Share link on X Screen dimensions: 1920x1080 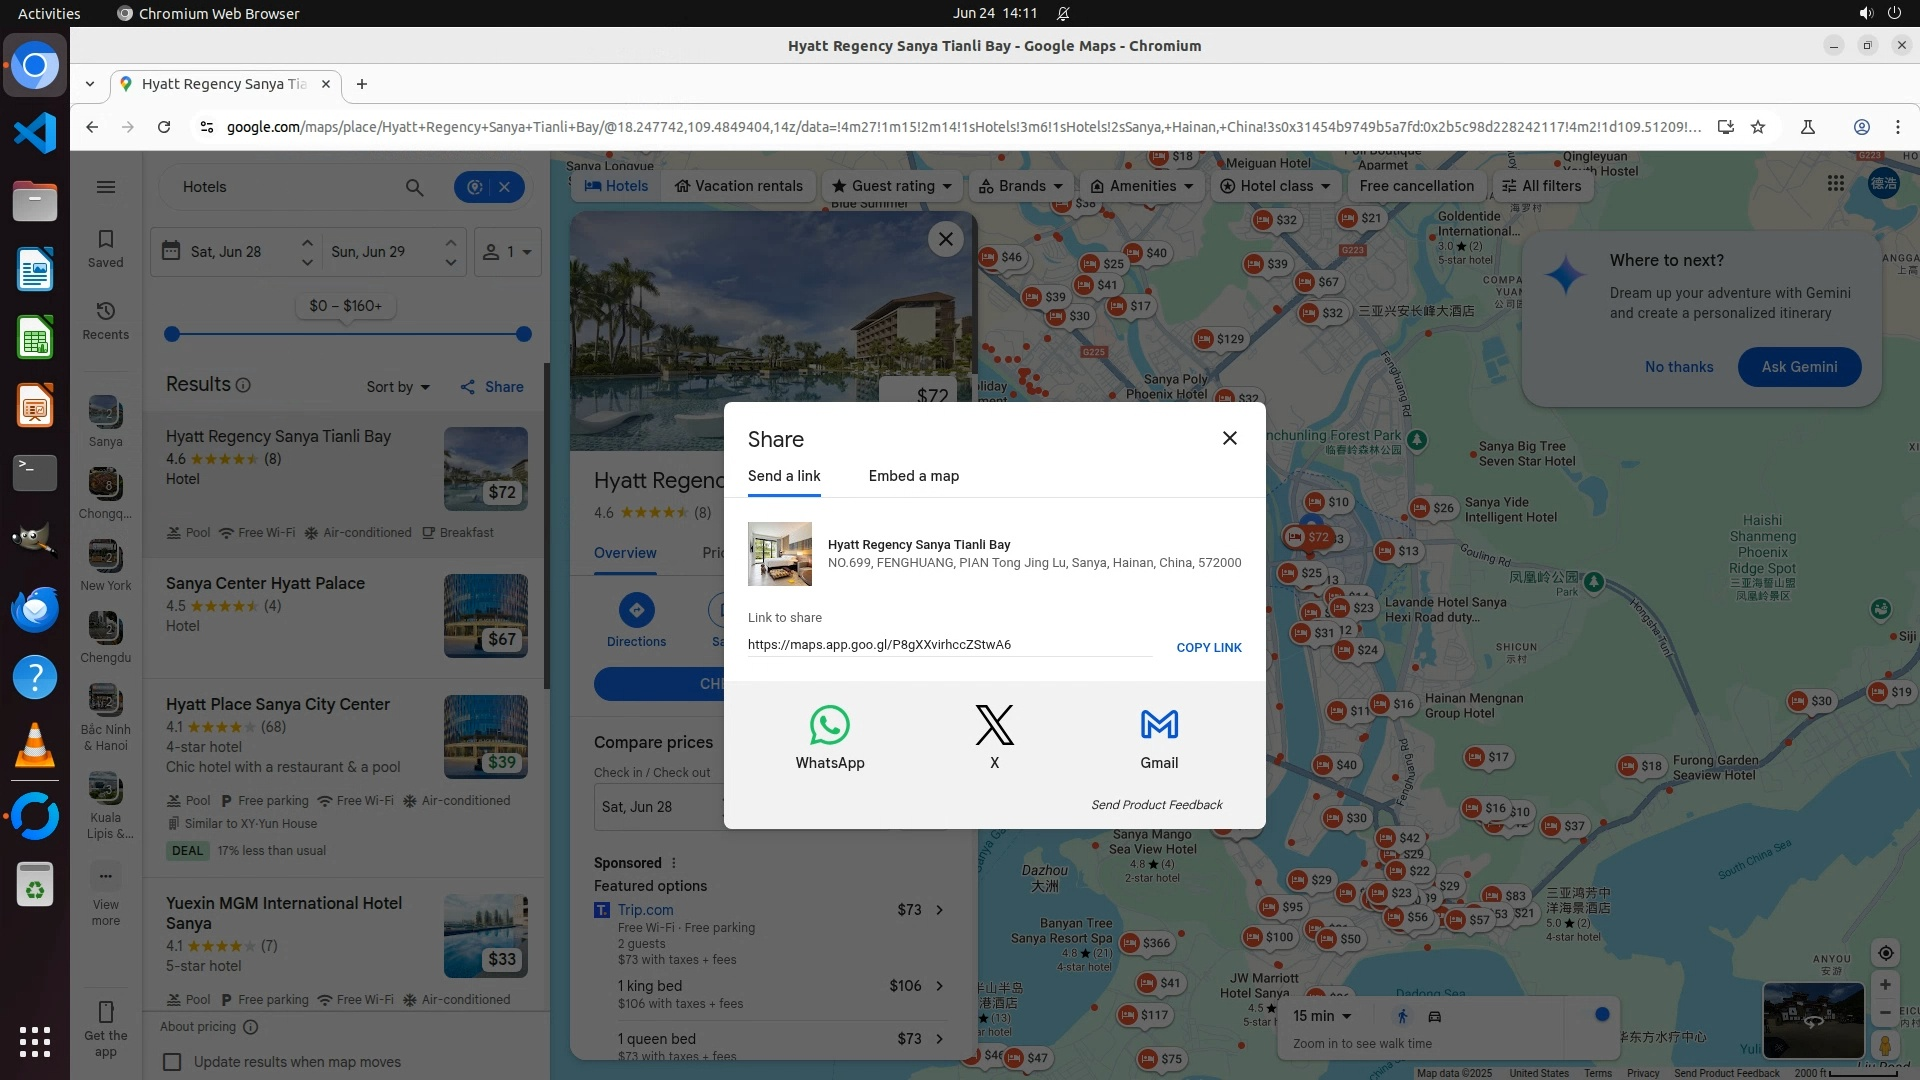pyautogui.click(x=994, y=726)
